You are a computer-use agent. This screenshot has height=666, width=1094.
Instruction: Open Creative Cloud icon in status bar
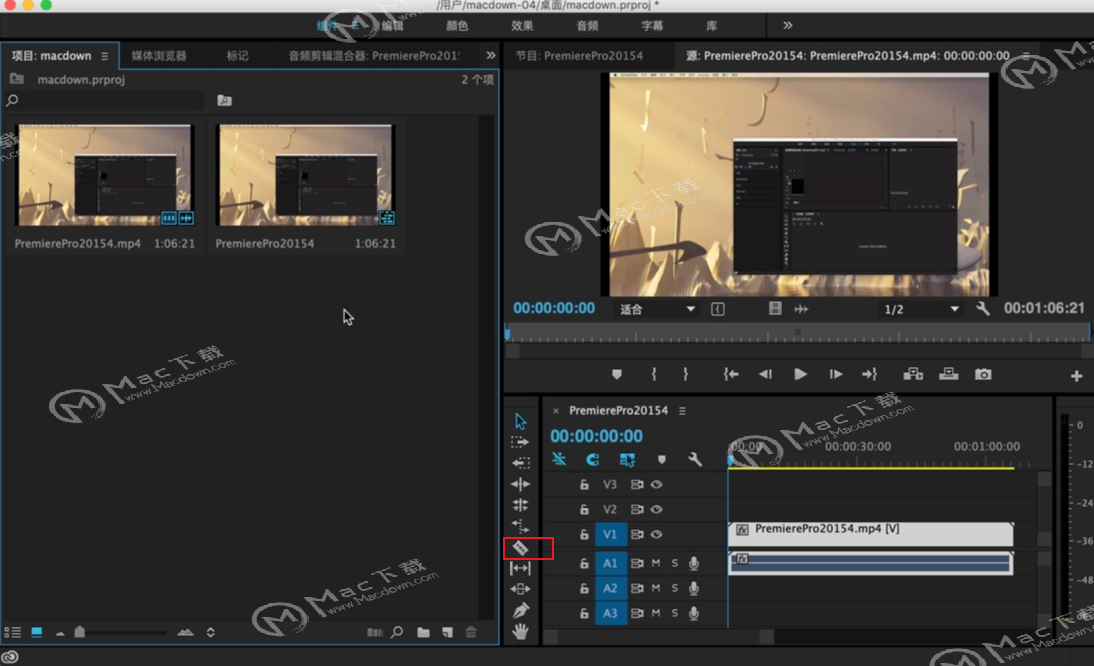10,656
